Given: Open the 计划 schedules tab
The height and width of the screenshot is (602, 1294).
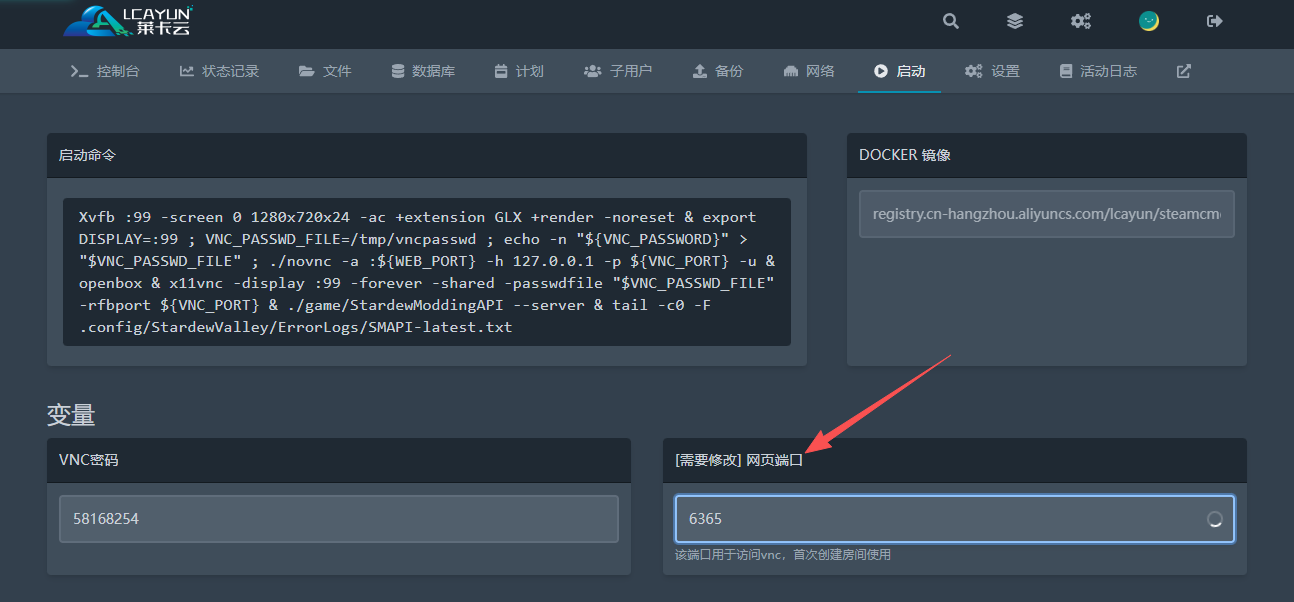Looking at the screenshot, I should coord(519,71).
